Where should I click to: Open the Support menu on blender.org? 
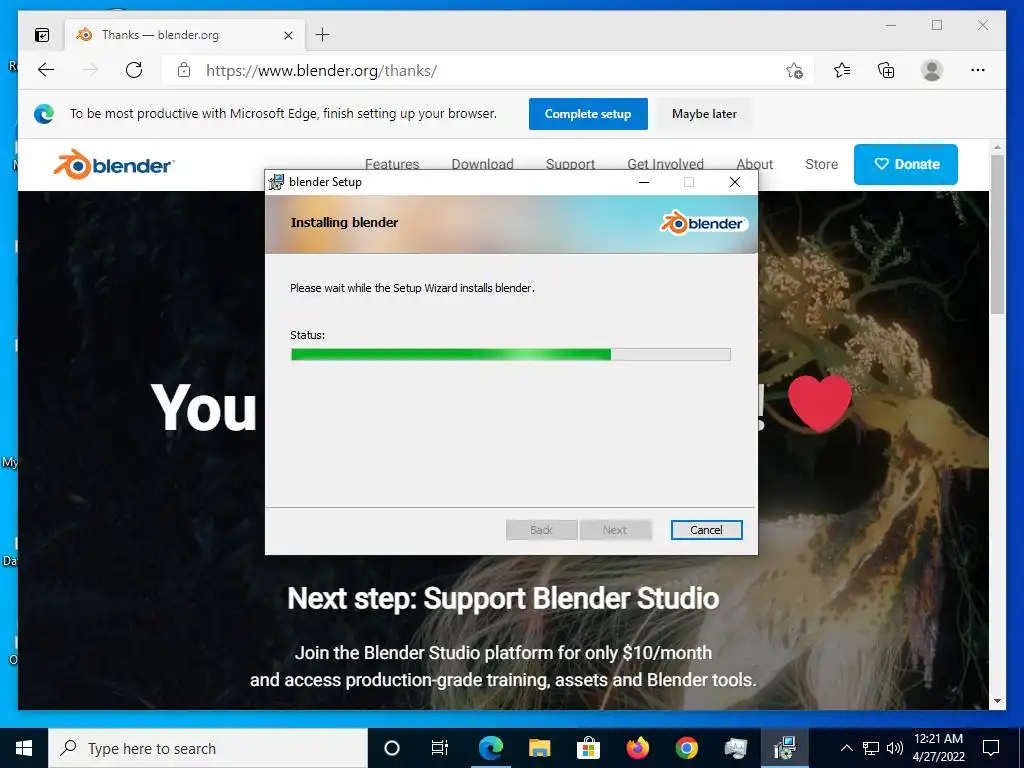click(570, 164)
